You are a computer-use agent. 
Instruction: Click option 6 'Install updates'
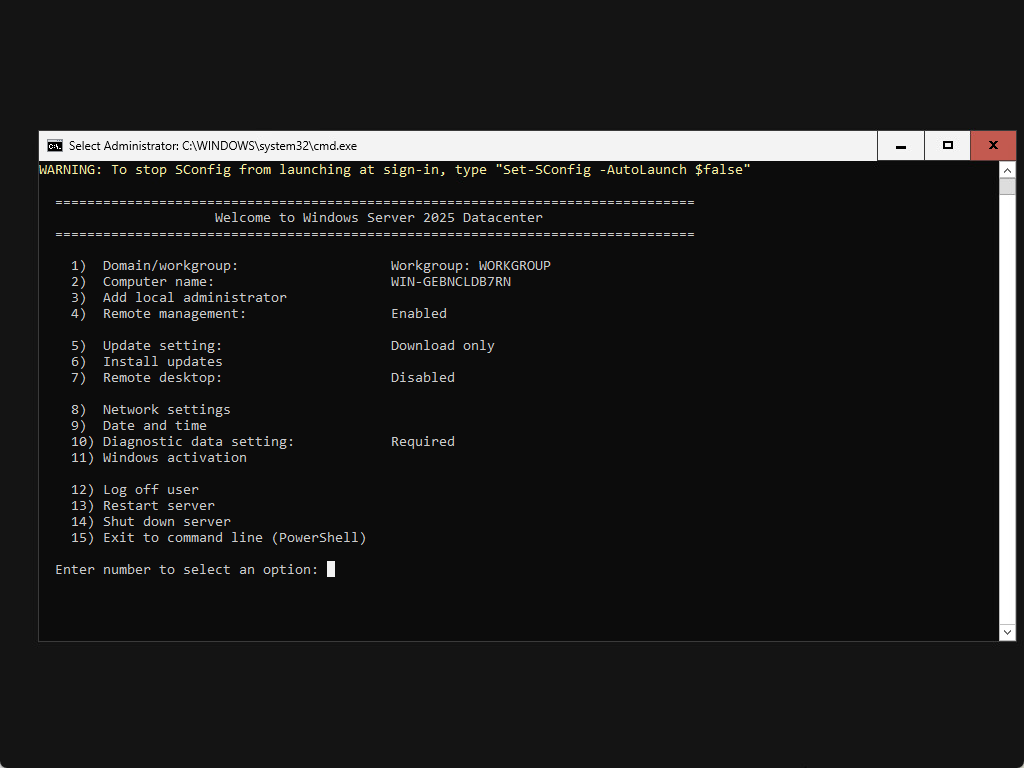coord(163,362)
